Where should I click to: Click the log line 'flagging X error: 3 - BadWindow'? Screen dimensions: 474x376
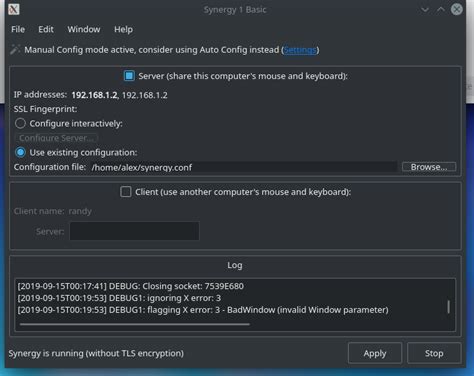[x=203, y=310]
